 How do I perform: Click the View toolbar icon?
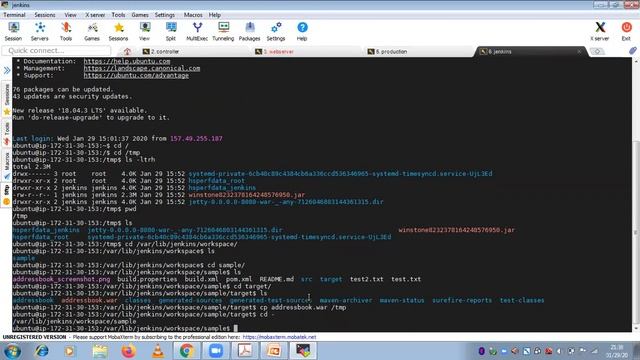pos(144,31)
